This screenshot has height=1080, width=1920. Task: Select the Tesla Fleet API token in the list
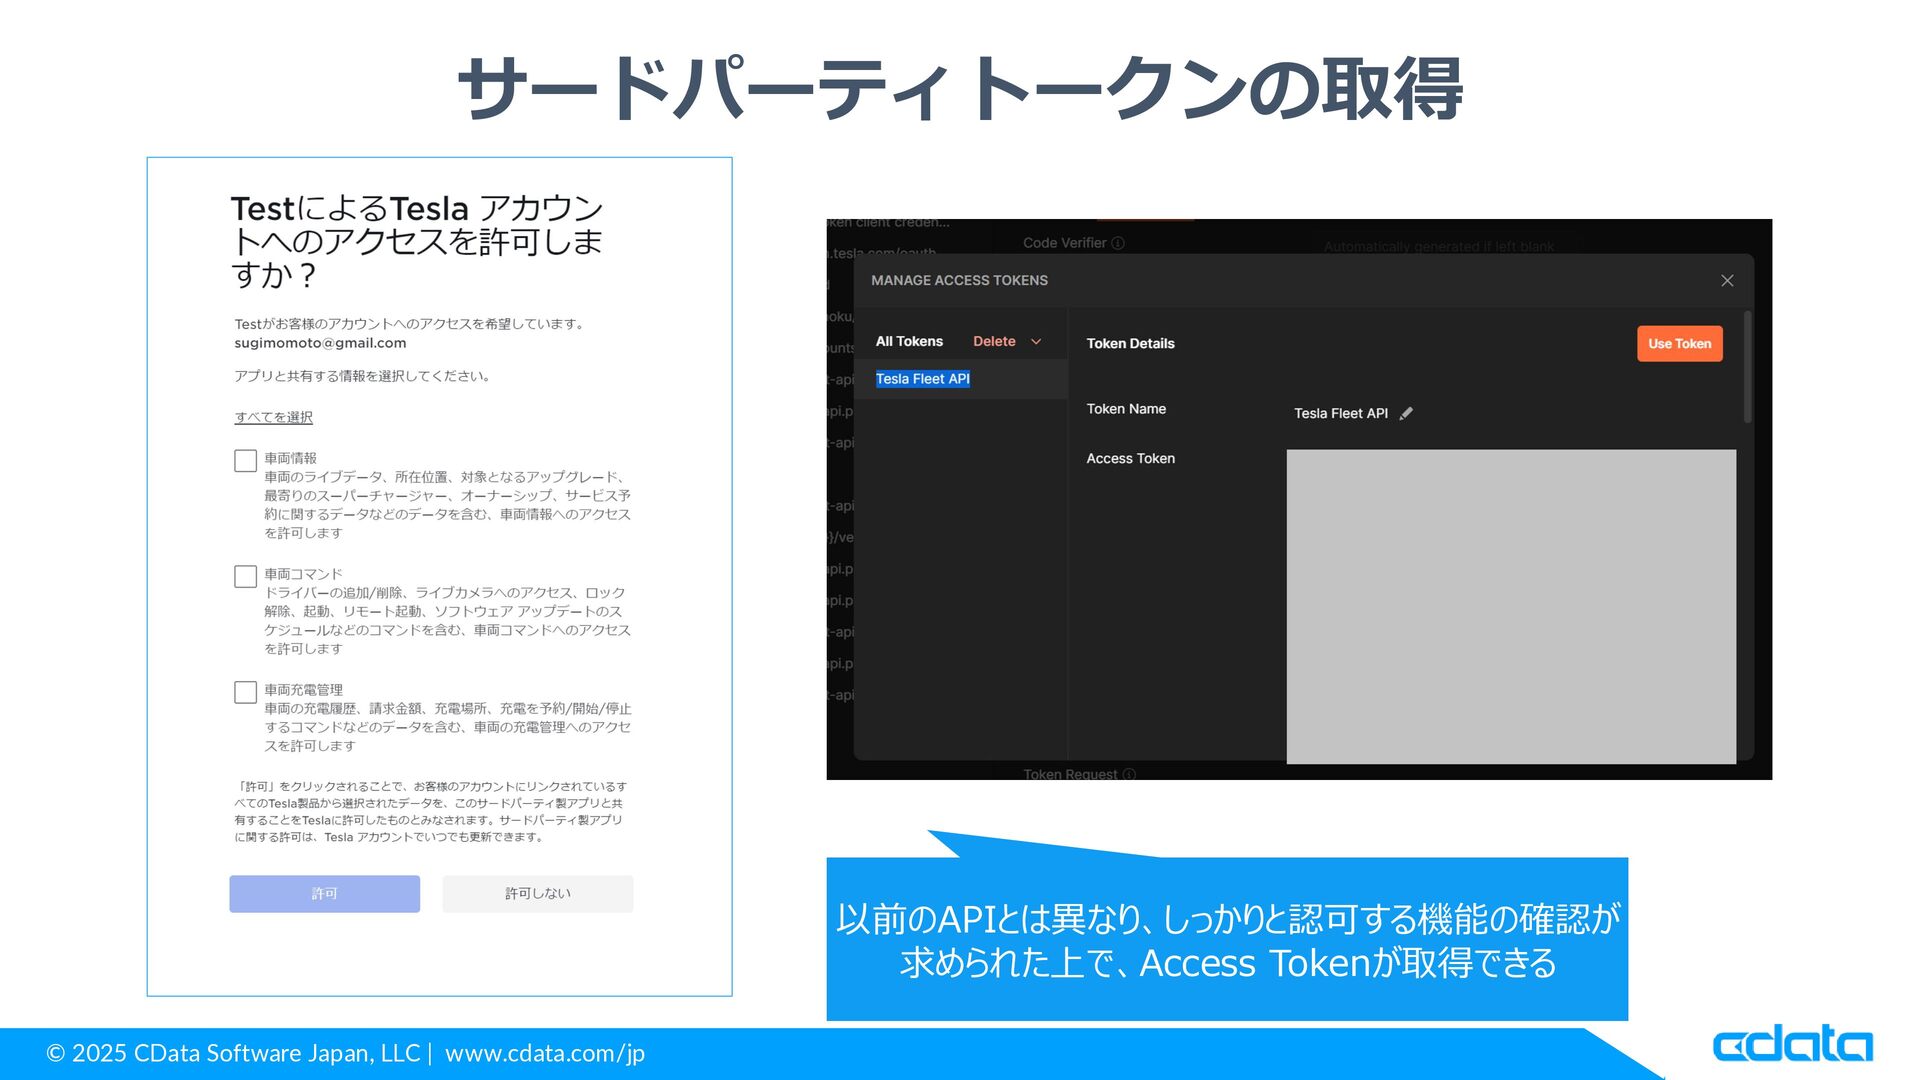click(922, 379)
